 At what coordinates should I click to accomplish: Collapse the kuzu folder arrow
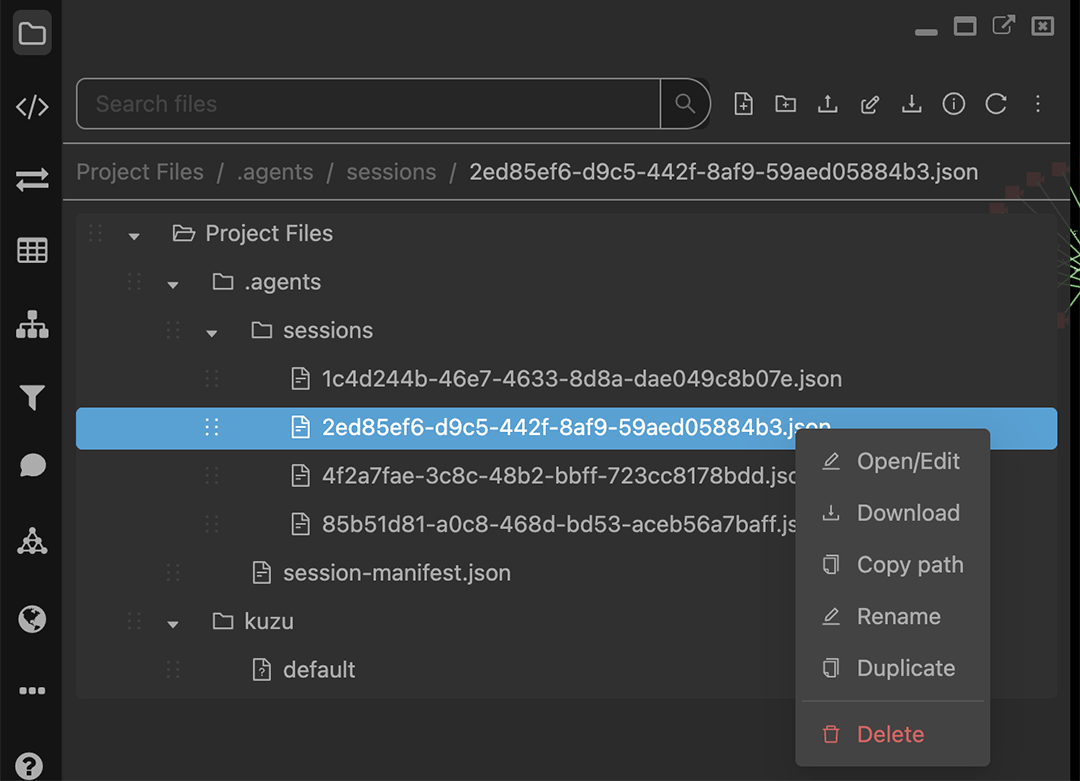(173, 625)
